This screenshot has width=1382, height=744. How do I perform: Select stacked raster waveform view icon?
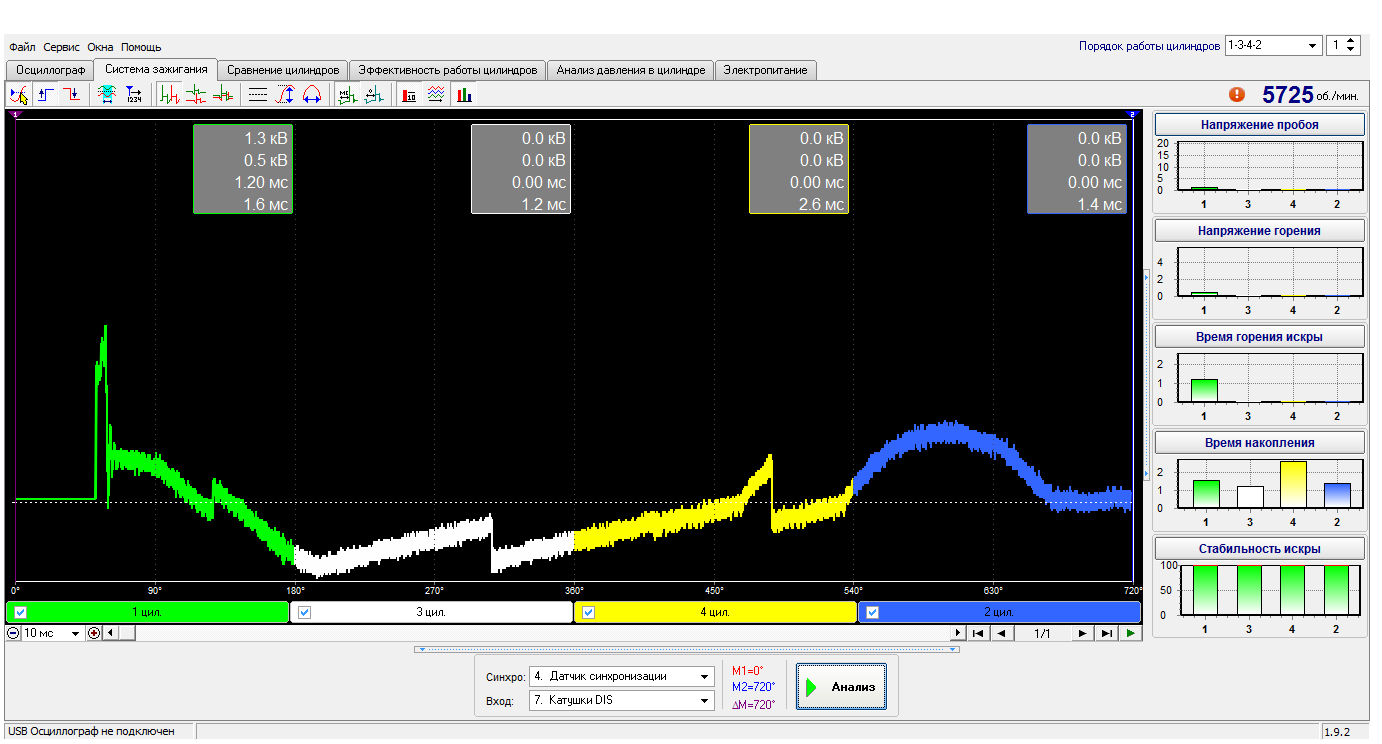pyautogui.click(x=196, y=95)
